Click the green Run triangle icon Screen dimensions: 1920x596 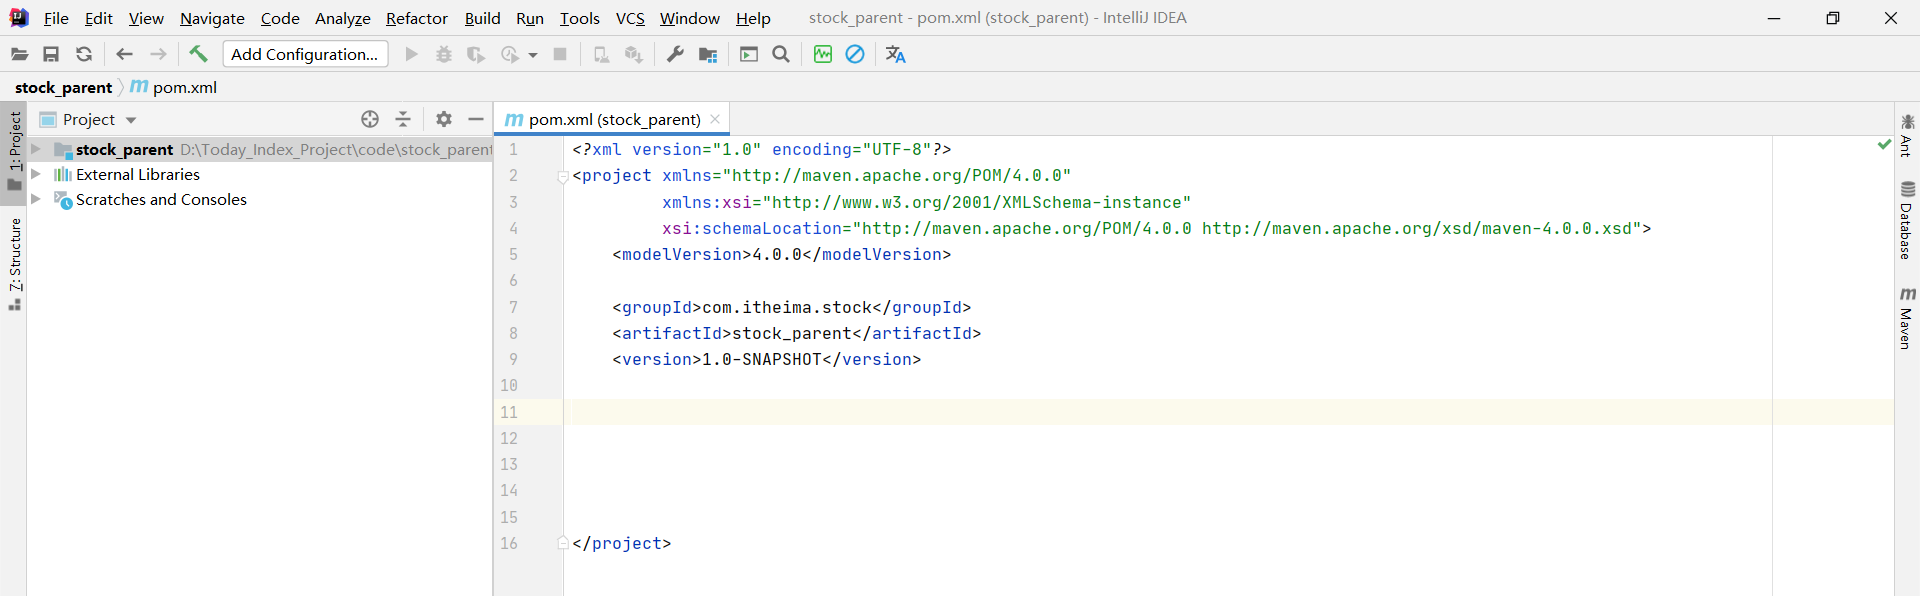pos(411,55)
